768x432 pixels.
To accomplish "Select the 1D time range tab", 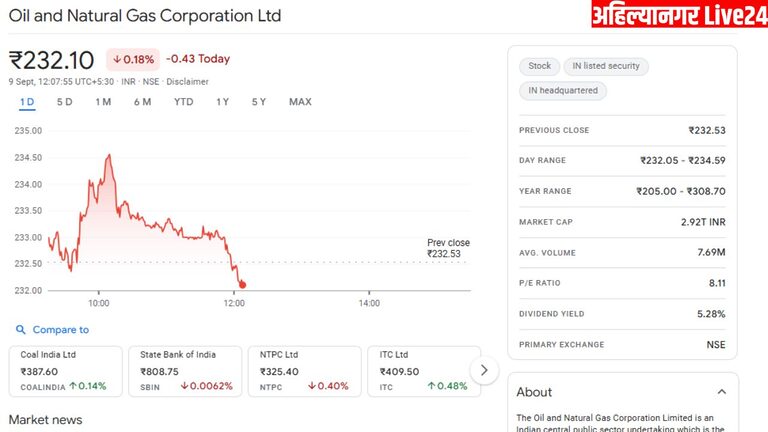I will [x=27, y=102].
